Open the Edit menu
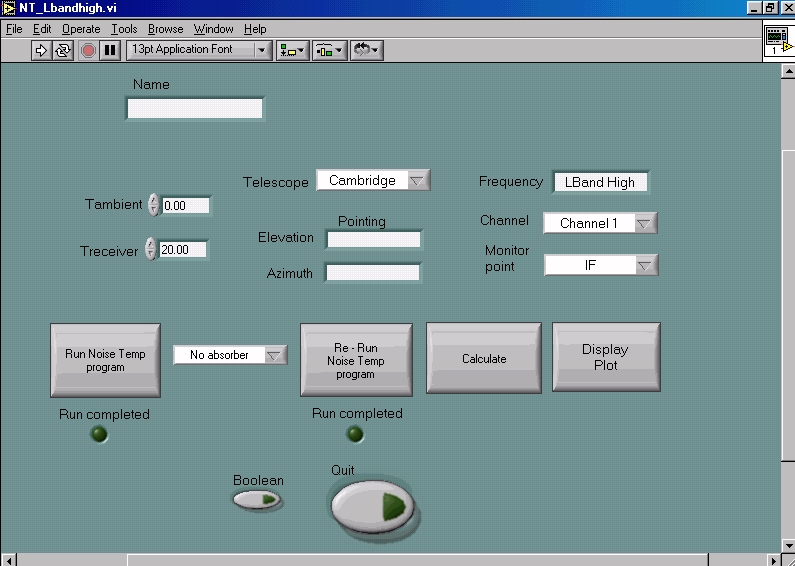This screenshot has width=795, height=566. click(x=42, y=29)
